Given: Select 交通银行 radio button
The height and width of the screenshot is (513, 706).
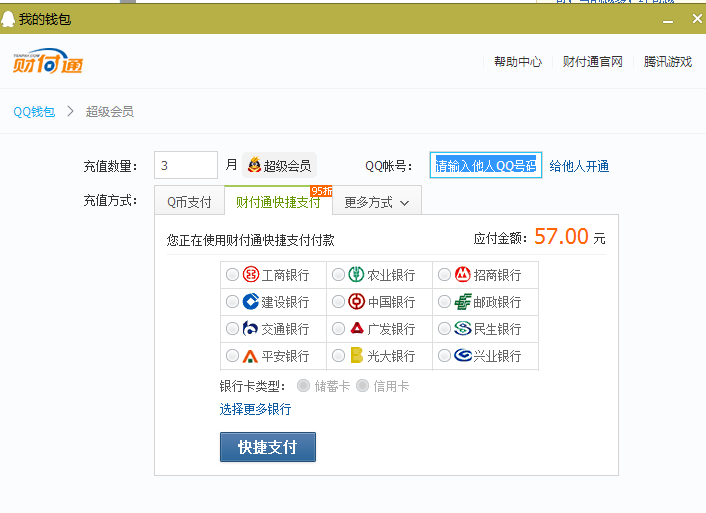Looking at the screenshot, I should [232, 328].
